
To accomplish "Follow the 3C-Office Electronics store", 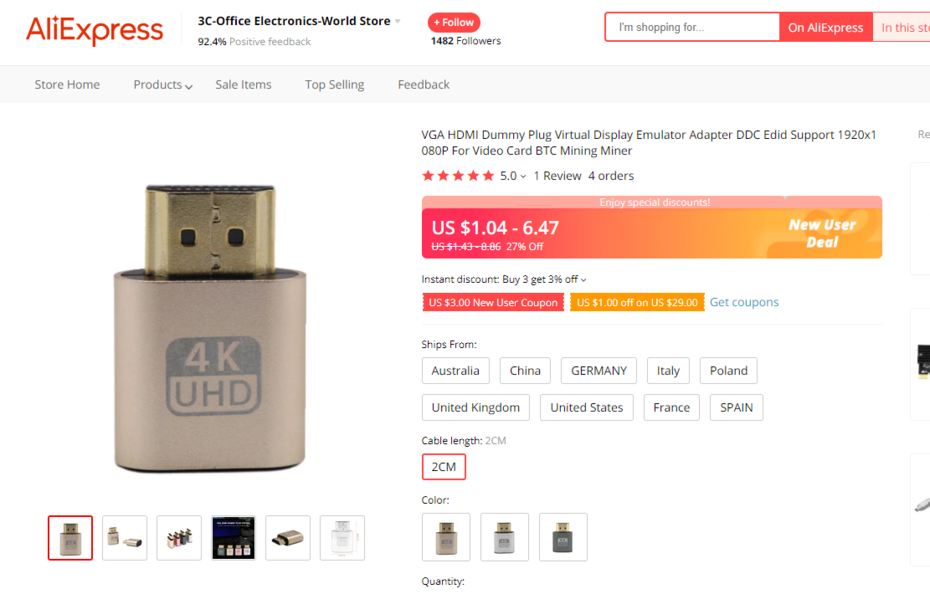I will [454, 22].
